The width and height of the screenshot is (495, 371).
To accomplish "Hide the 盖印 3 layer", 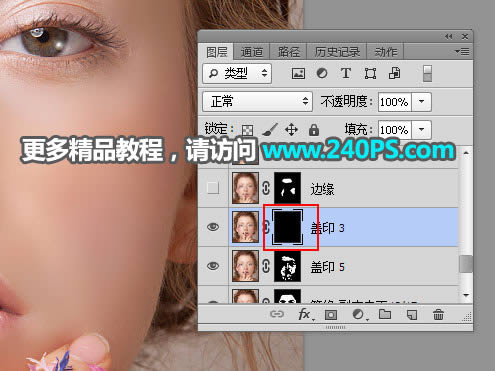I will 213,227.
